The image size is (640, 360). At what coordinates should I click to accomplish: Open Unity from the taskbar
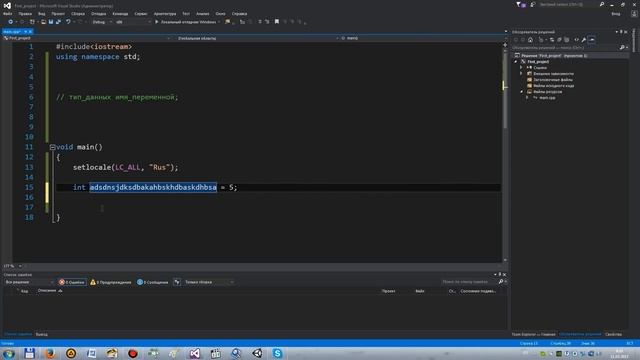[257, 353]
